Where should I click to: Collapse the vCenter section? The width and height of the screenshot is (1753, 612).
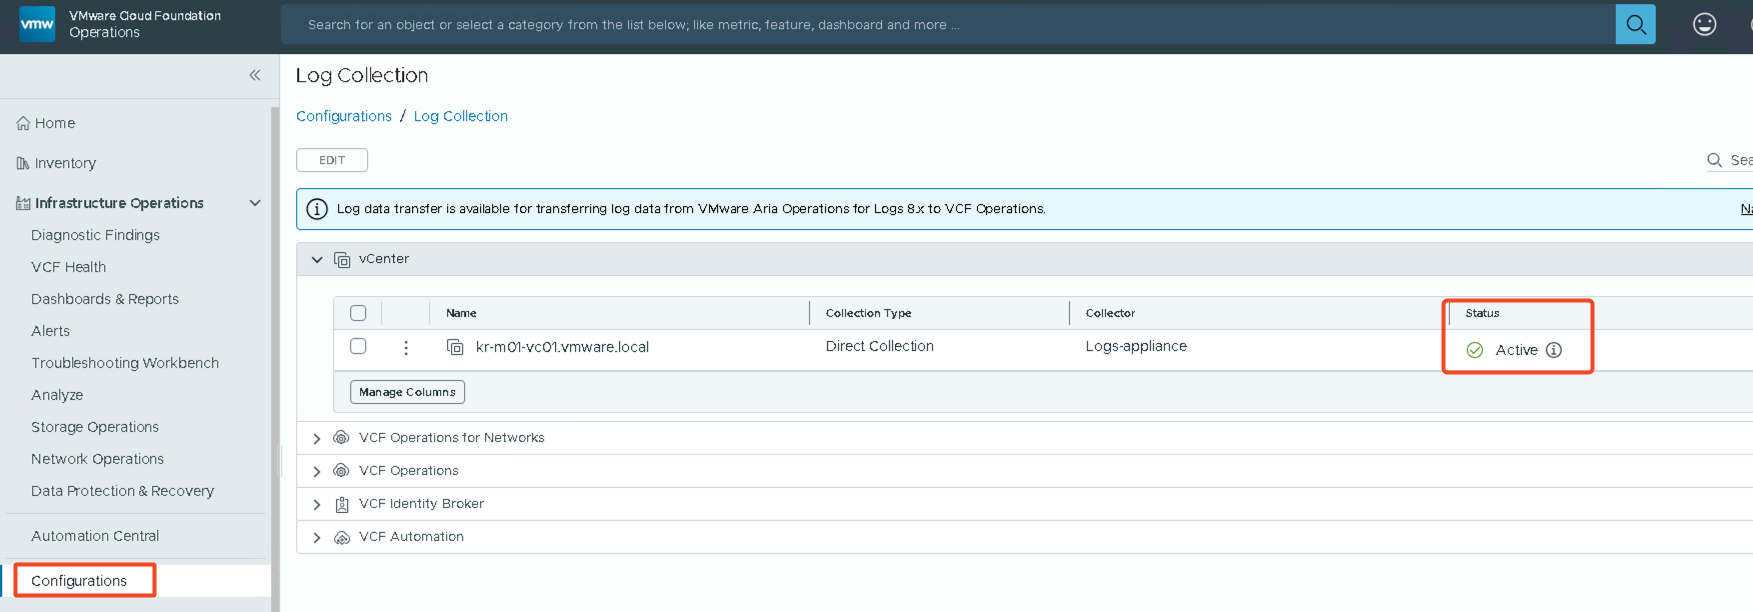tap(317, 259)
